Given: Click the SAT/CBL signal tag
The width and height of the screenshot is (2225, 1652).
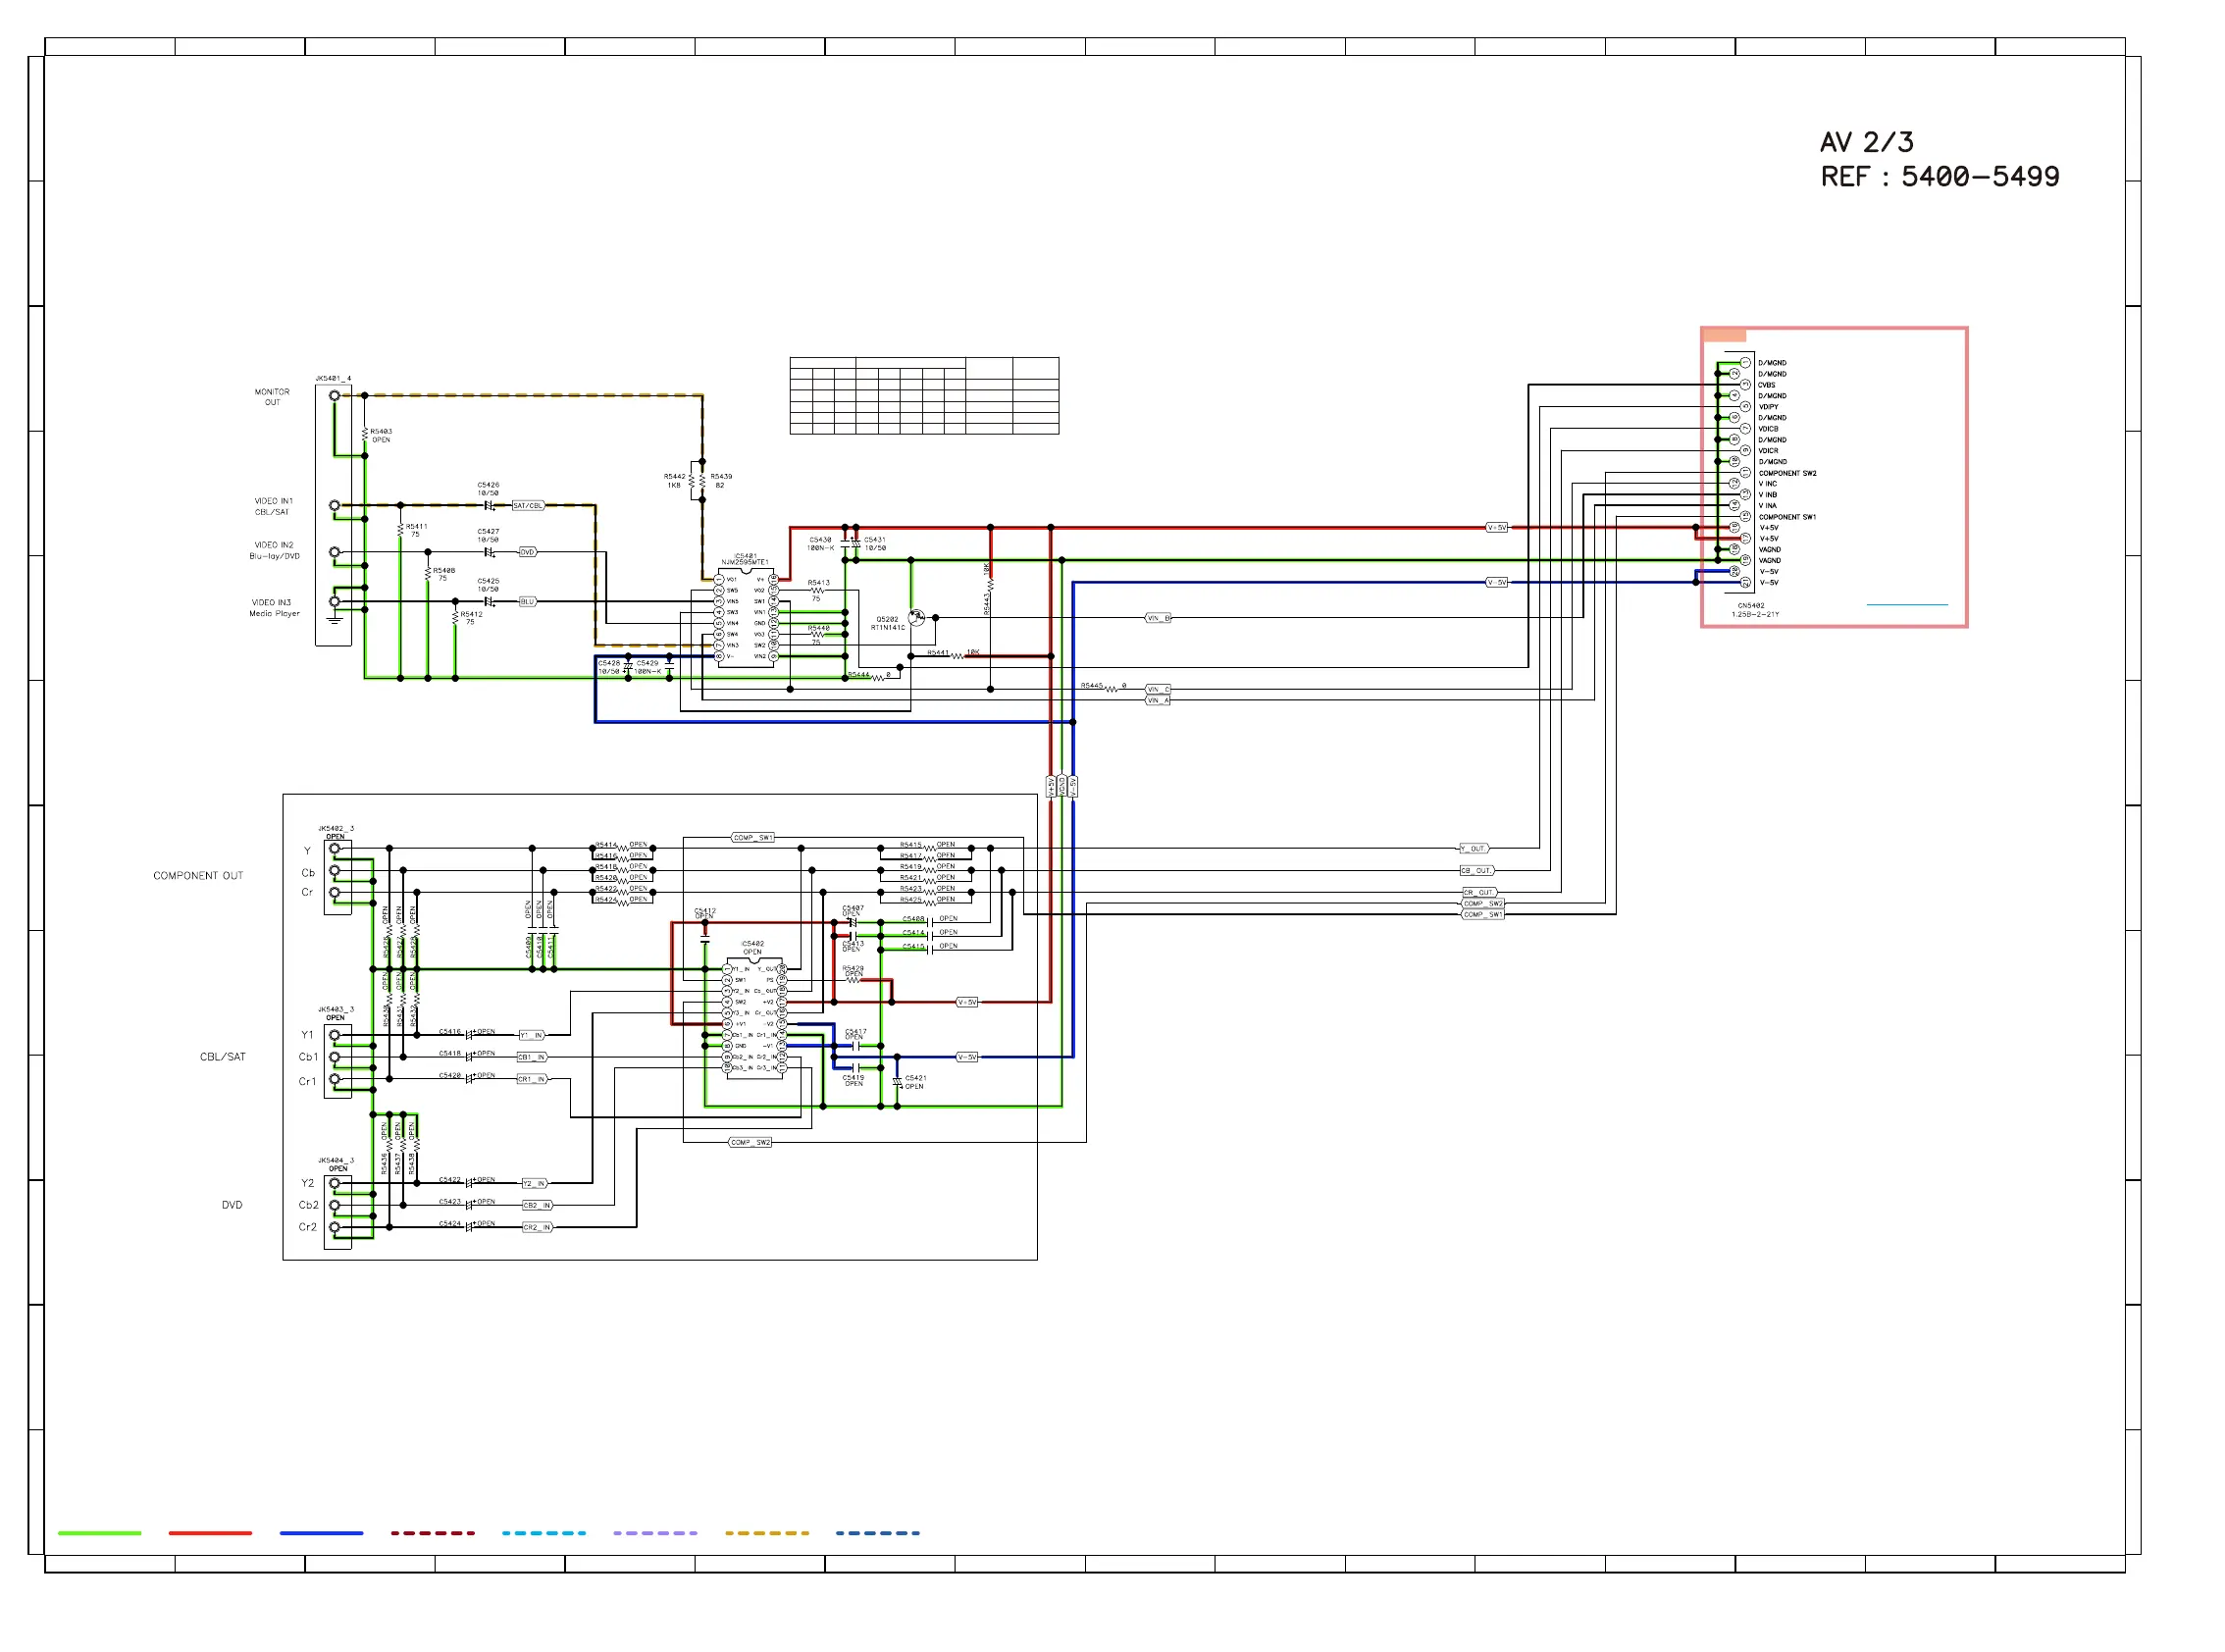Looking at the screenshot, I should coord(528,506).
